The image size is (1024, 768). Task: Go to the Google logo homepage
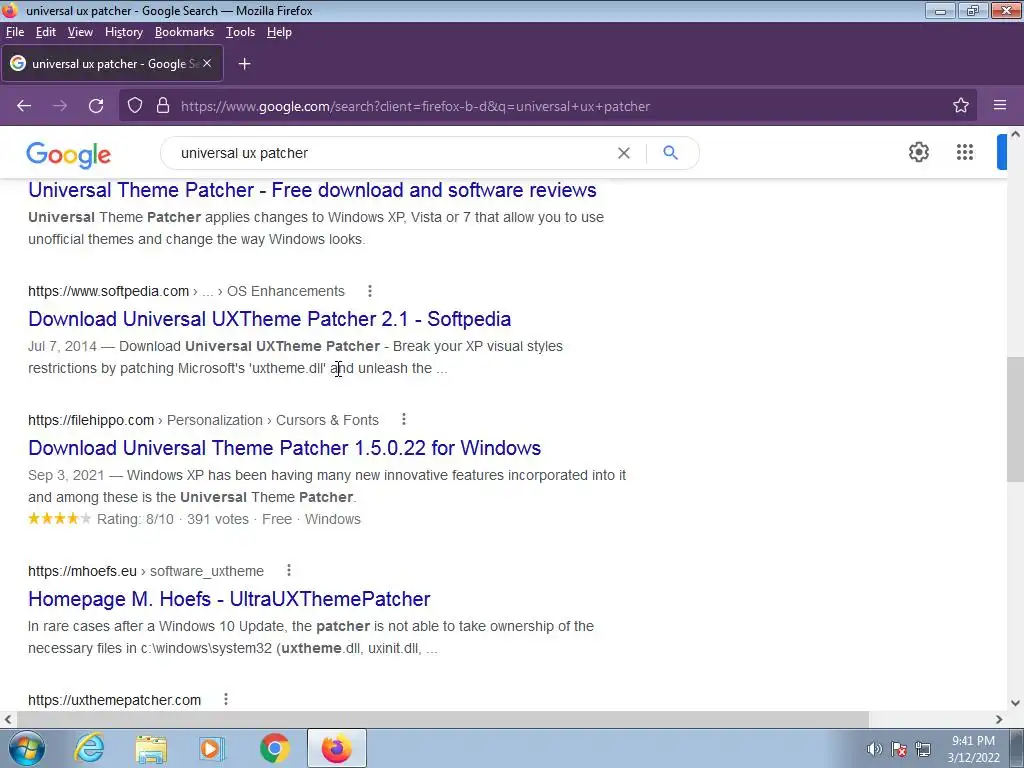69,155
